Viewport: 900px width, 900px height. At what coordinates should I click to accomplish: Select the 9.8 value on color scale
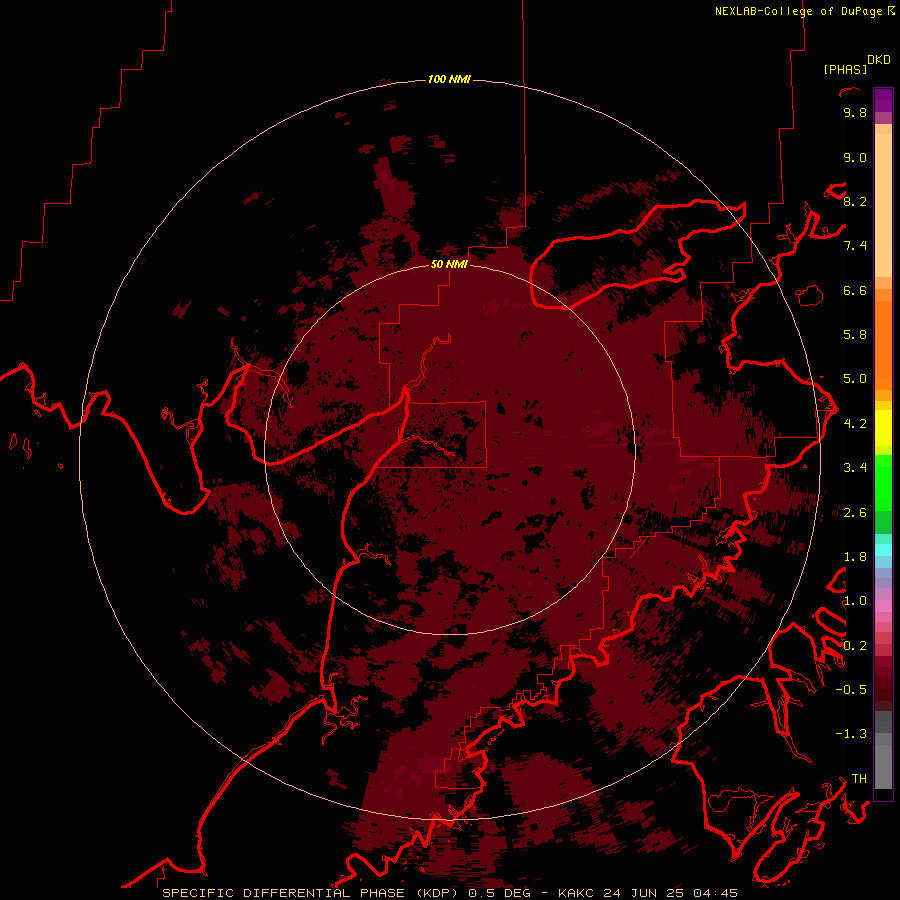(x=855, y=112)
